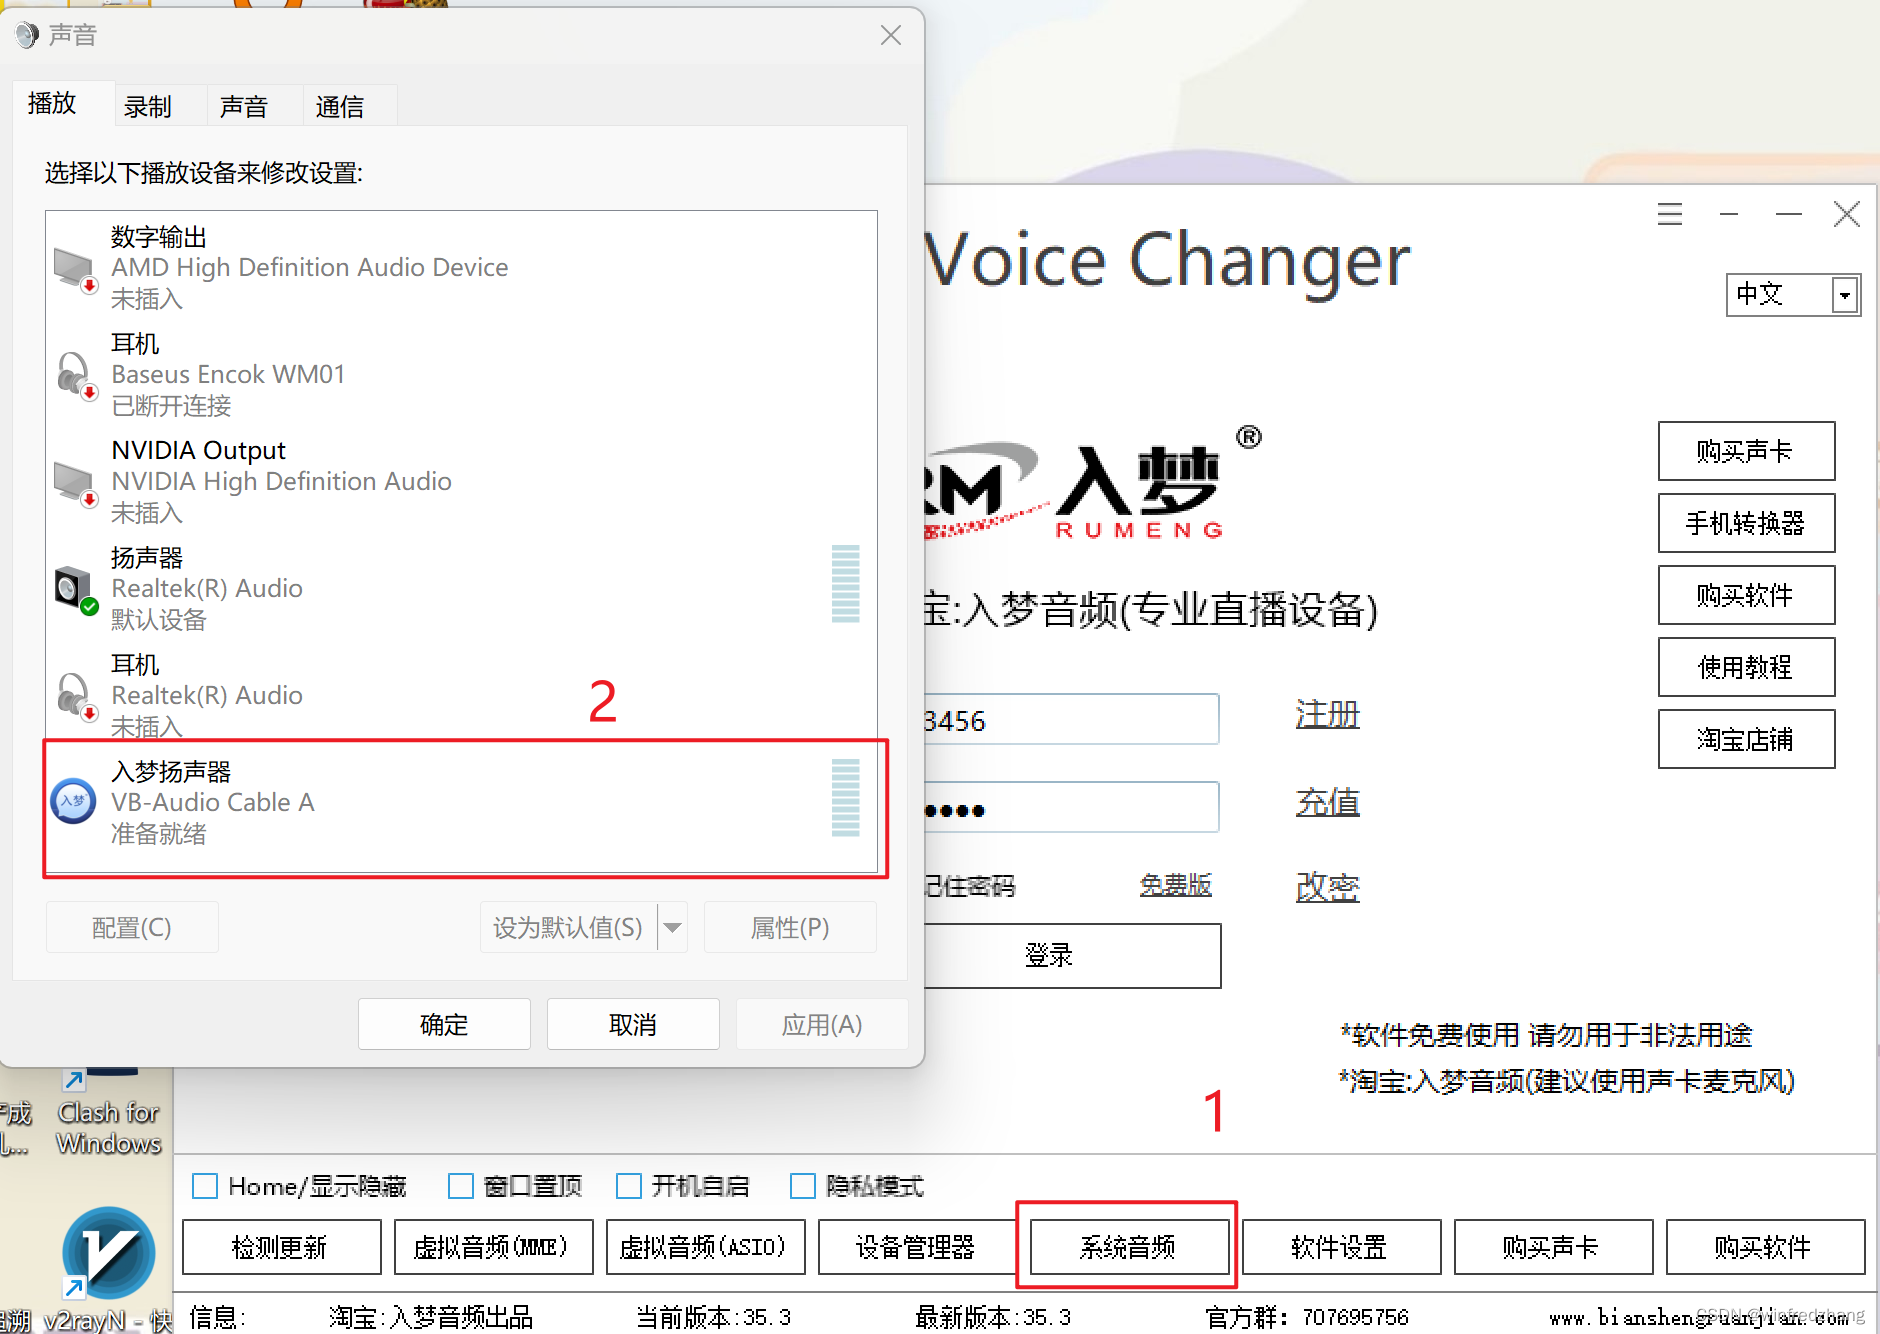Image resolution: width=1880 pixels, height=1334 pixels.
Task: Close the Voice Changer window
Action: click(x=1846, y=214)
